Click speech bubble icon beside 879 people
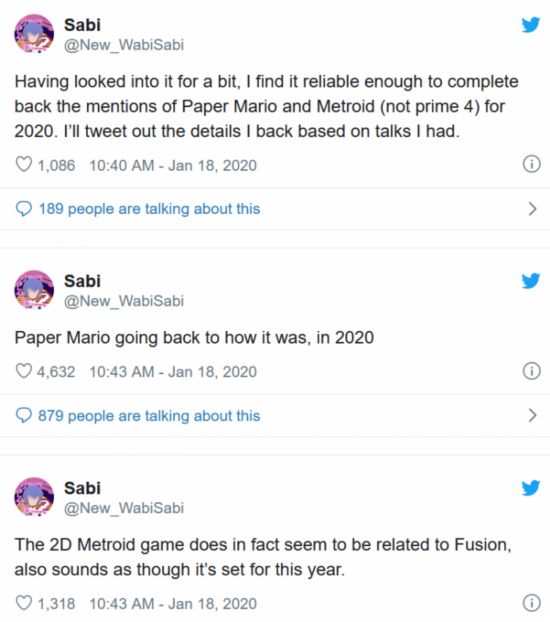Viewport: 550px width, 622px height. (x=23, y=416)
